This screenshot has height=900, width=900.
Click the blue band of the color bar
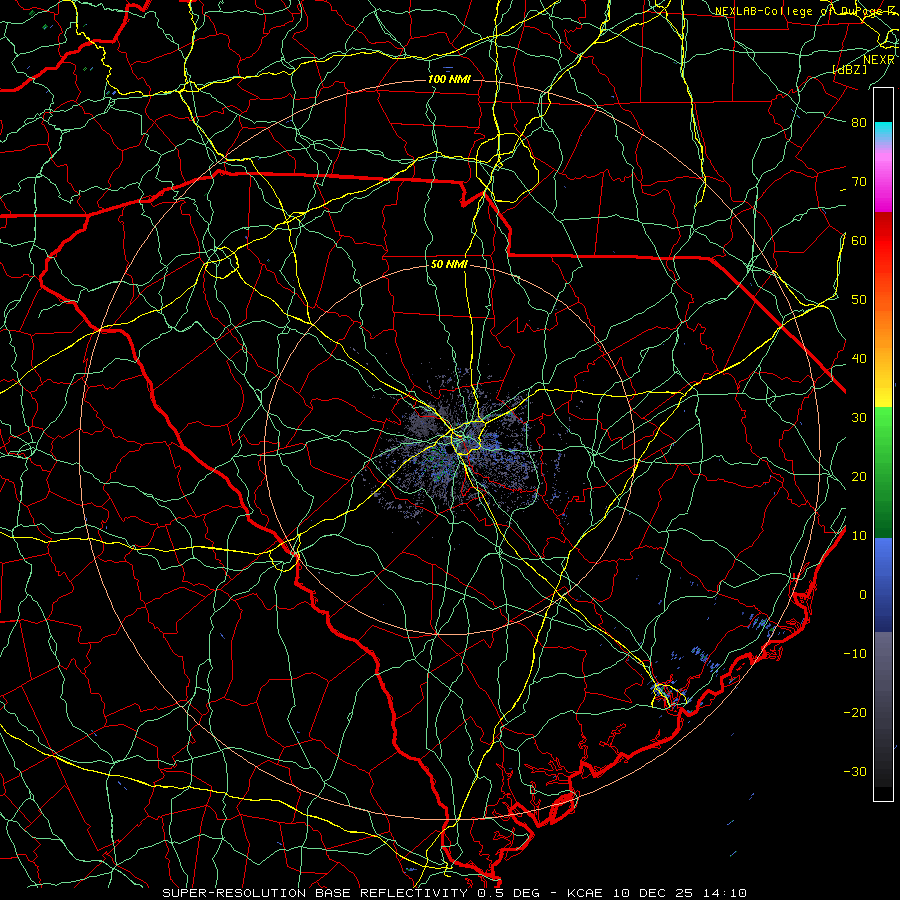883,585
